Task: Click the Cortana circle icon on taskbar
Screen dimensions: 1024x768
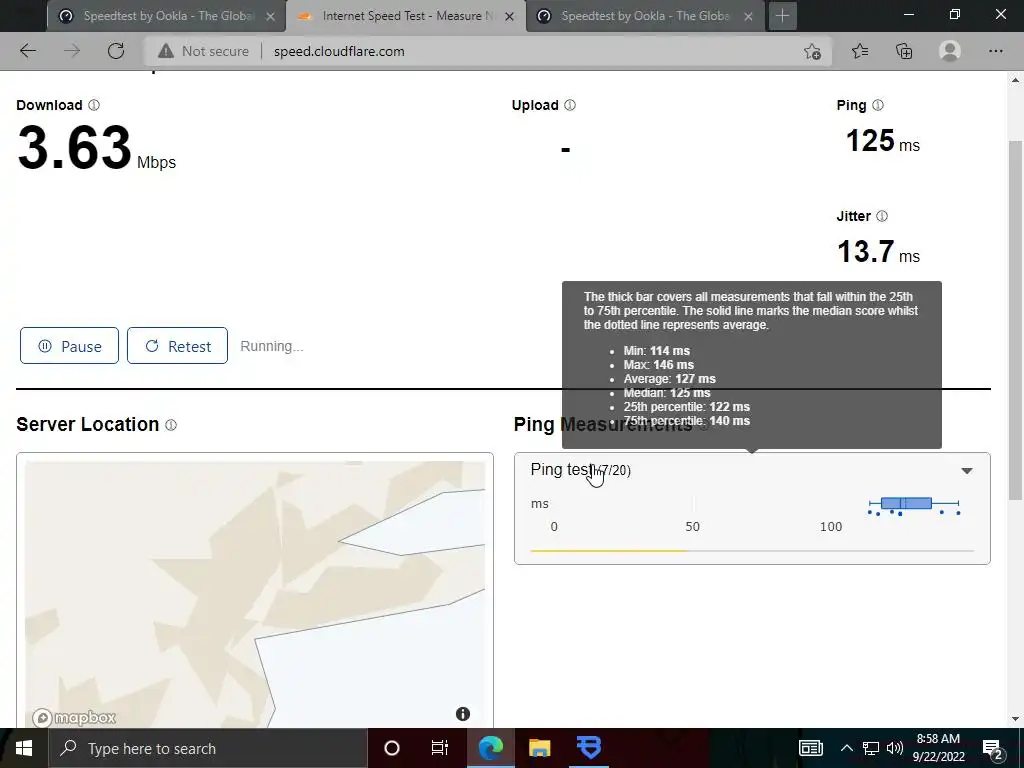Action: pos(392,748)
